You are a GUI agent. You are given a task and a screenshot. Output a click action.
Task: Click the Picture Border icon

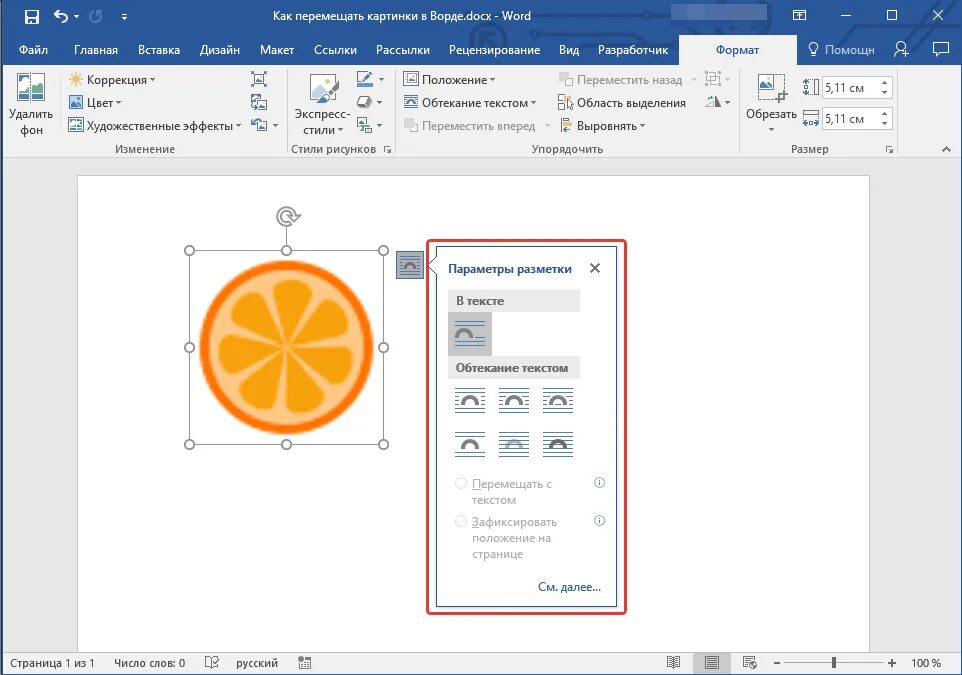[x=365, y=79]
